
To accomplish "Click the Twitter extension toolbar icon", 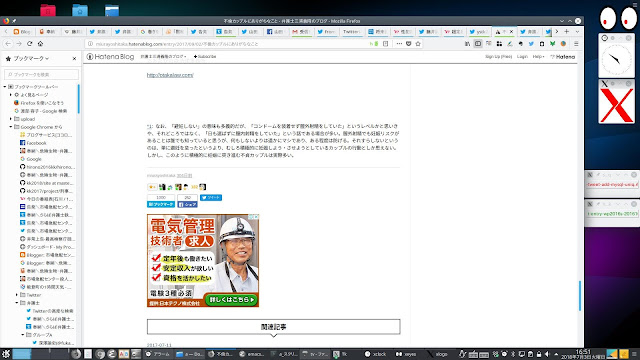I will 531,44.
